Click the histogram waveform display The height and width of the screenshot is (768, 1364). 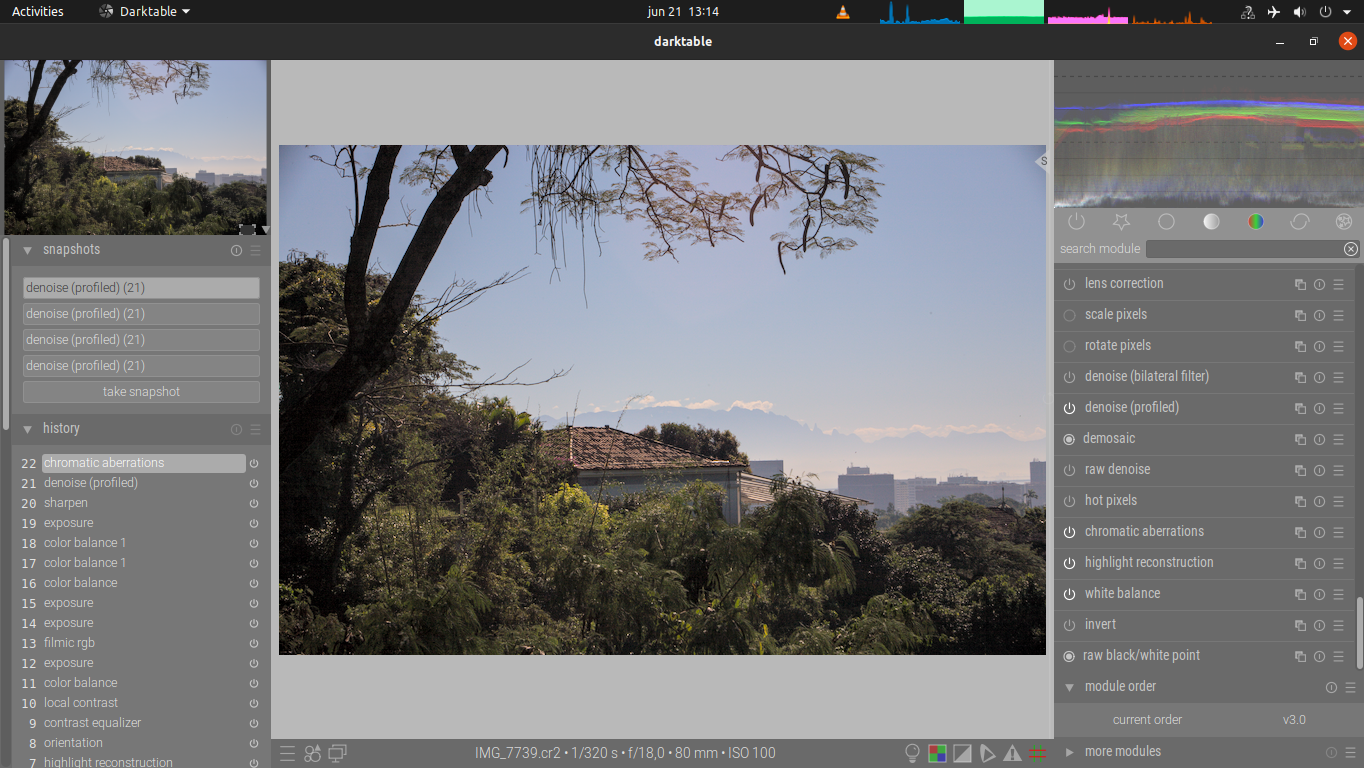(1209, 134)
